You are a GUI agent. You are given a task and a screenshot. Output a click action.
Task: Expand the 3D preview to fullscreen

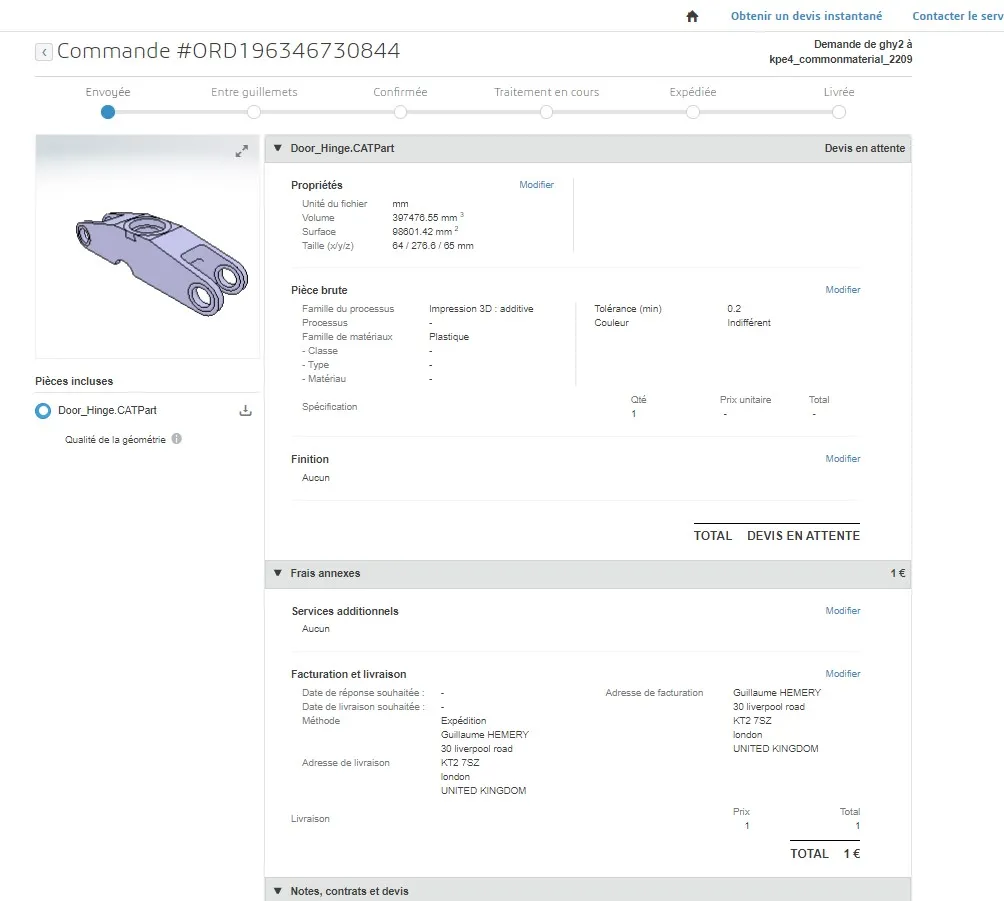click(241, 151)
